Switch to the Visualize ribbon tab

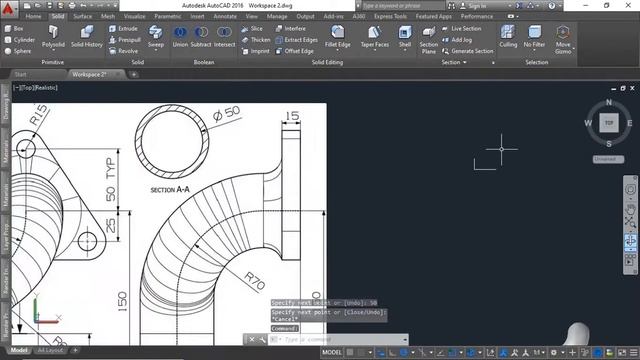[x=134, y=16]
